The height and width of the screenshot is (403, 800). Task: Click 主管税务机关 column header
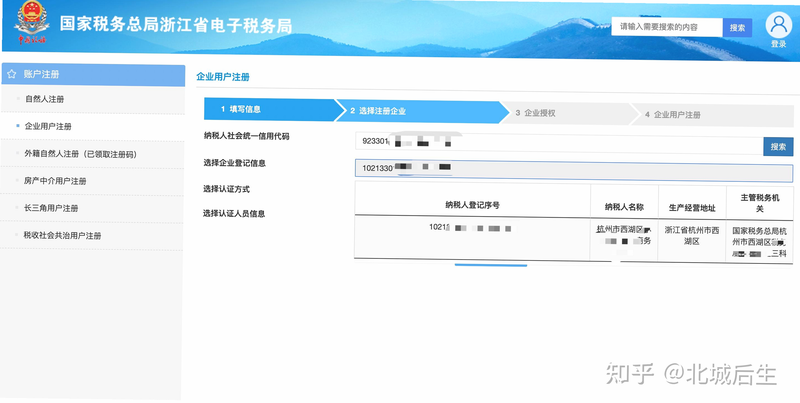click(x=760, y=204)
